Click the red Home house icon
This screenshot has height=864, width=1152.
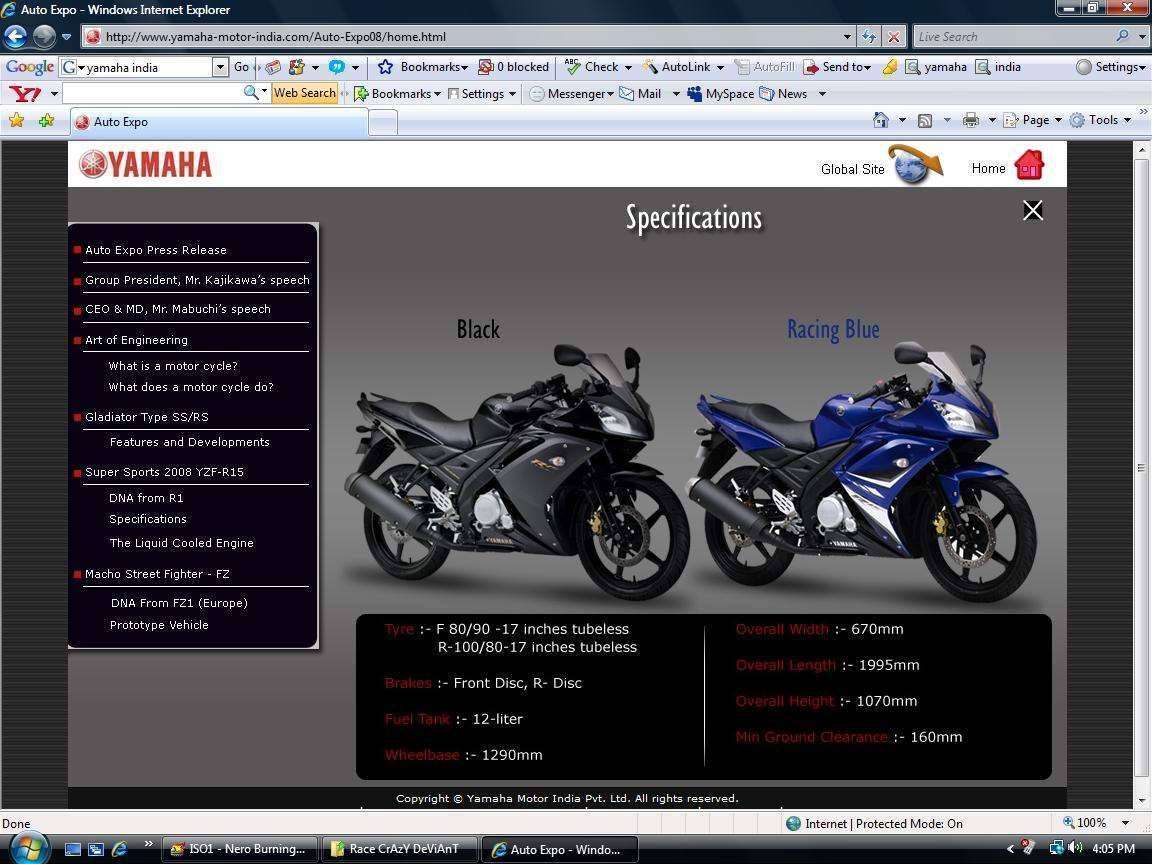(1029, 165)
